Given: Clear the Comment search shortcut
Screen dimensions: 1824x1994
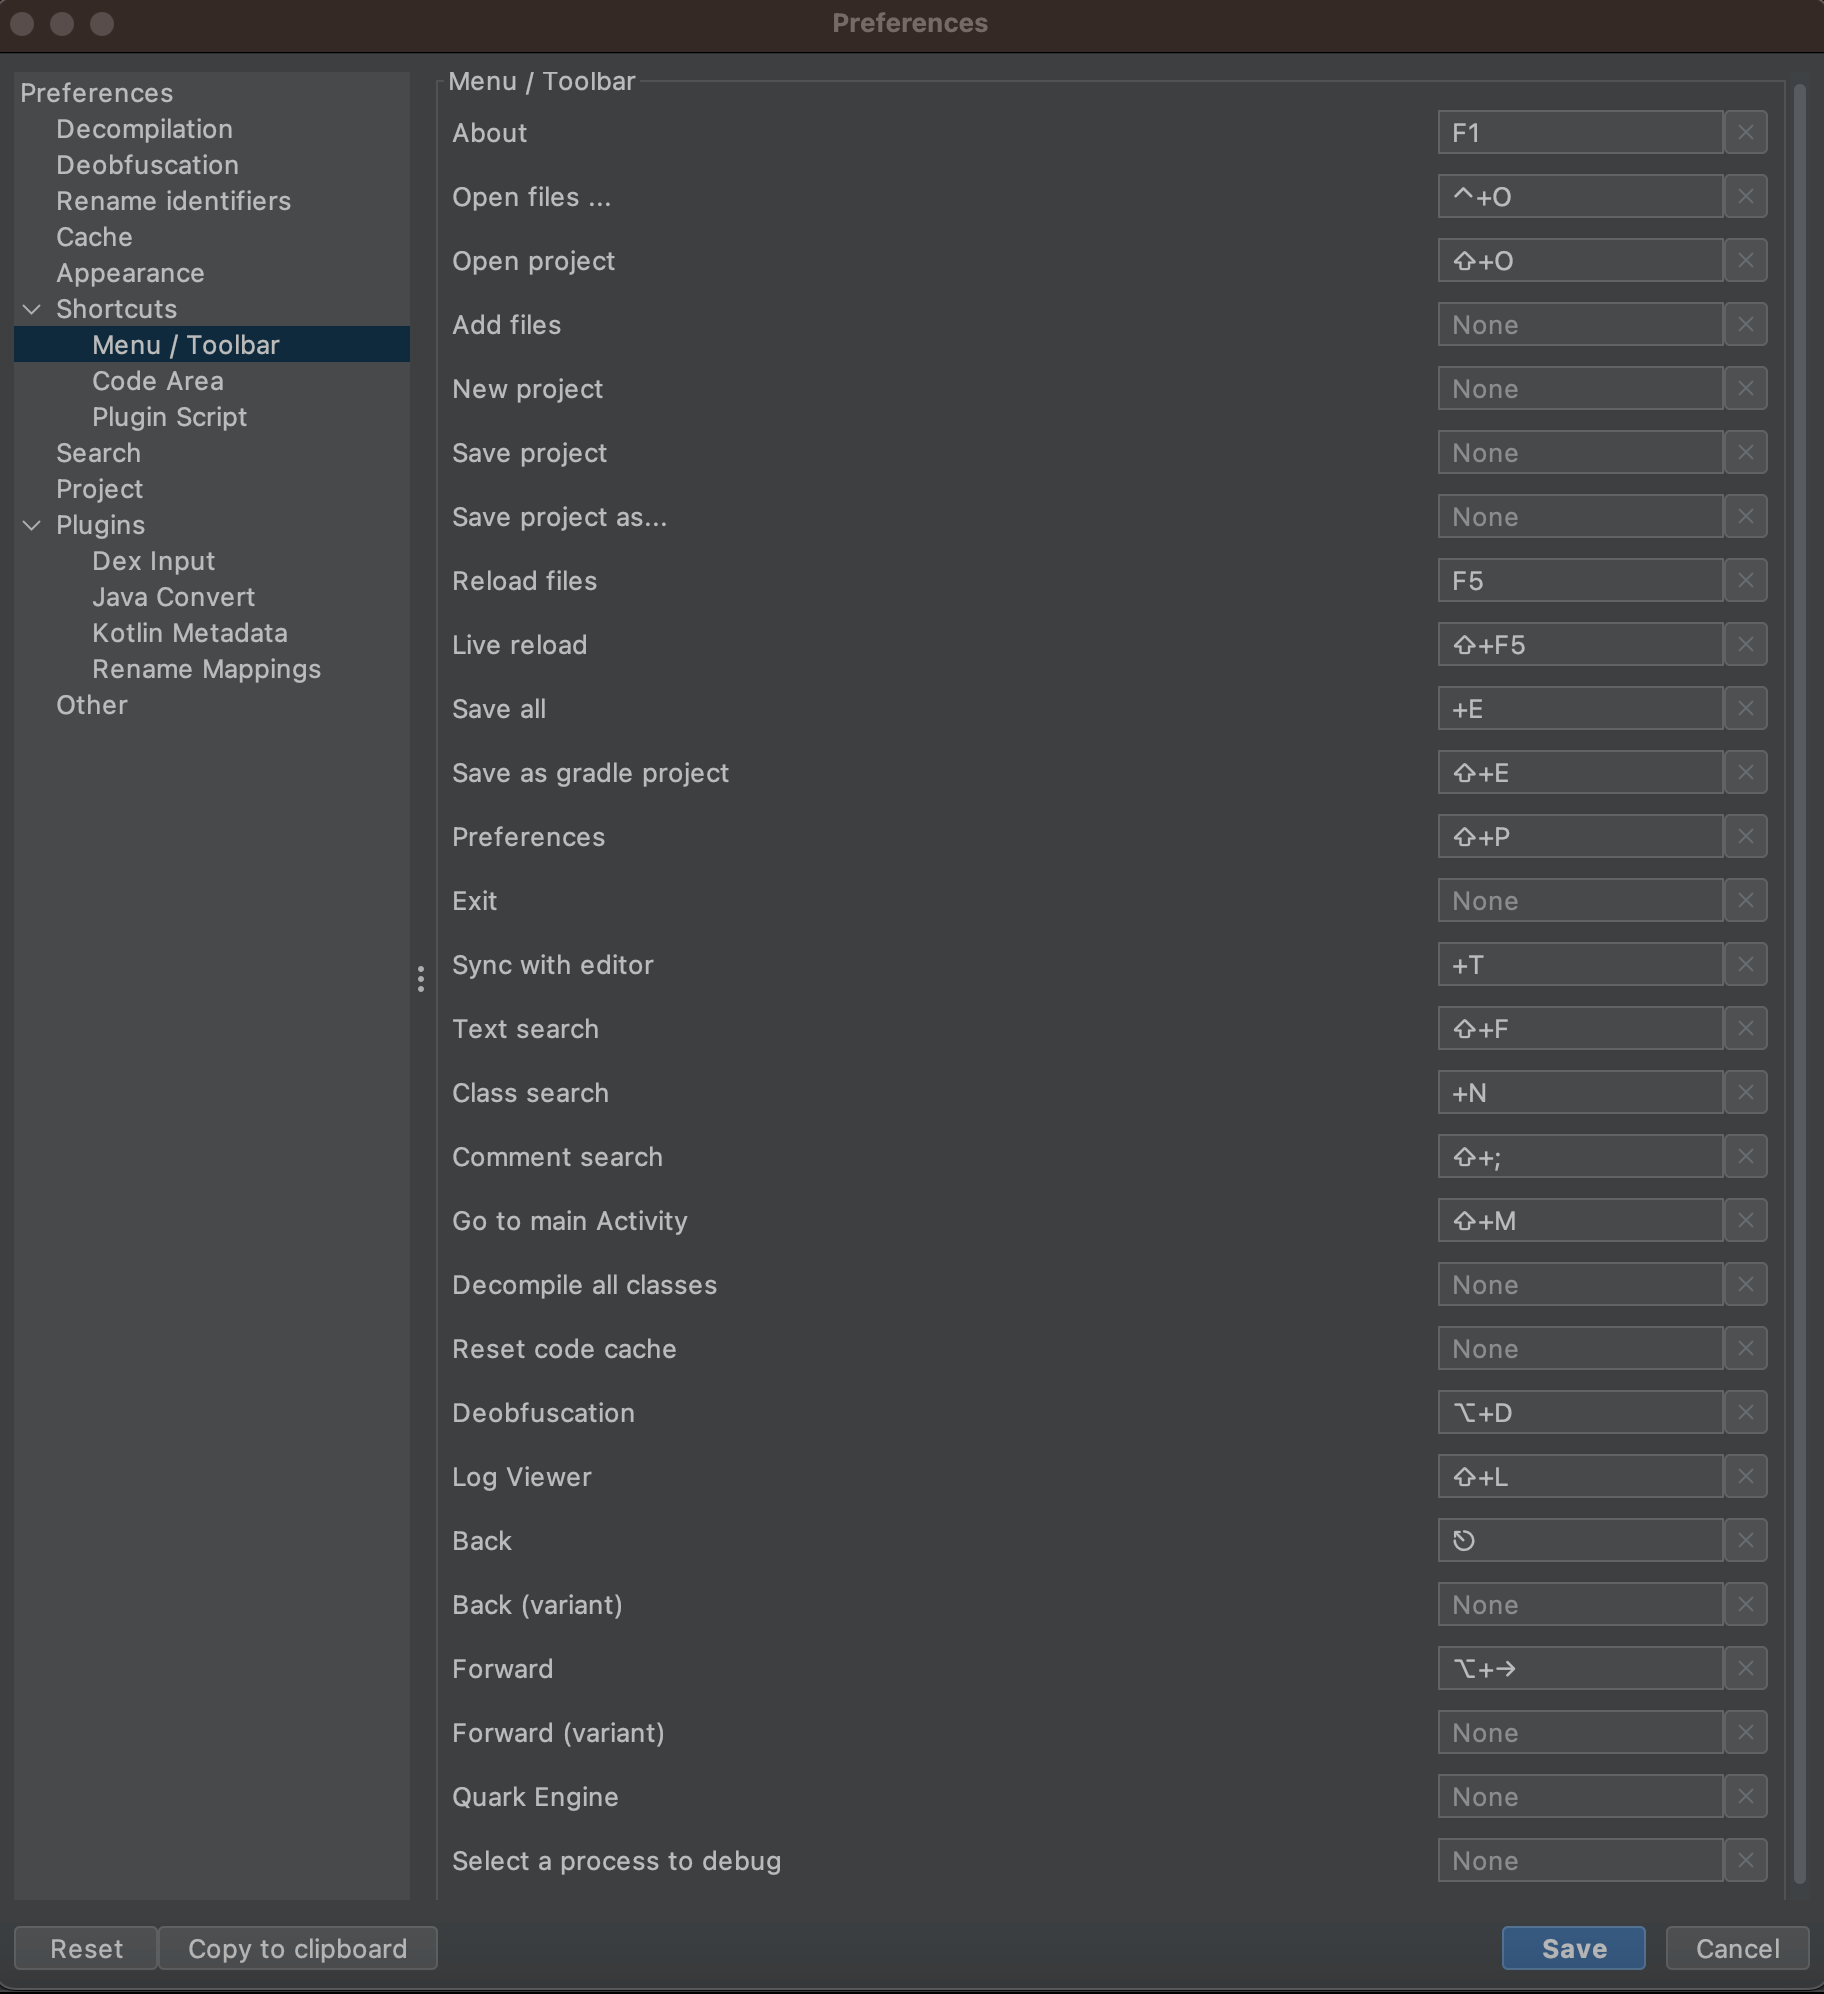Looking at the screenshot, I should click(x=1745, y=1156).
